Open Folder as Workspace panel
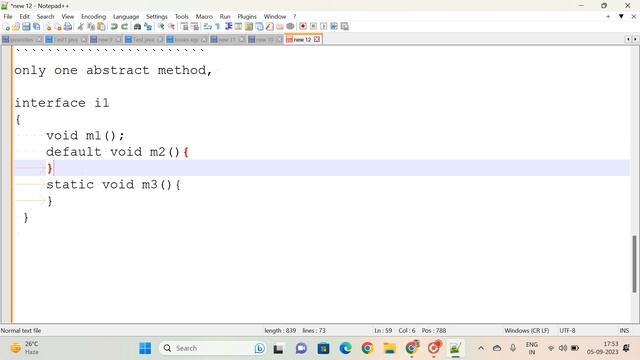The width and height of the screenshot is (640, 360). point(280,27)
